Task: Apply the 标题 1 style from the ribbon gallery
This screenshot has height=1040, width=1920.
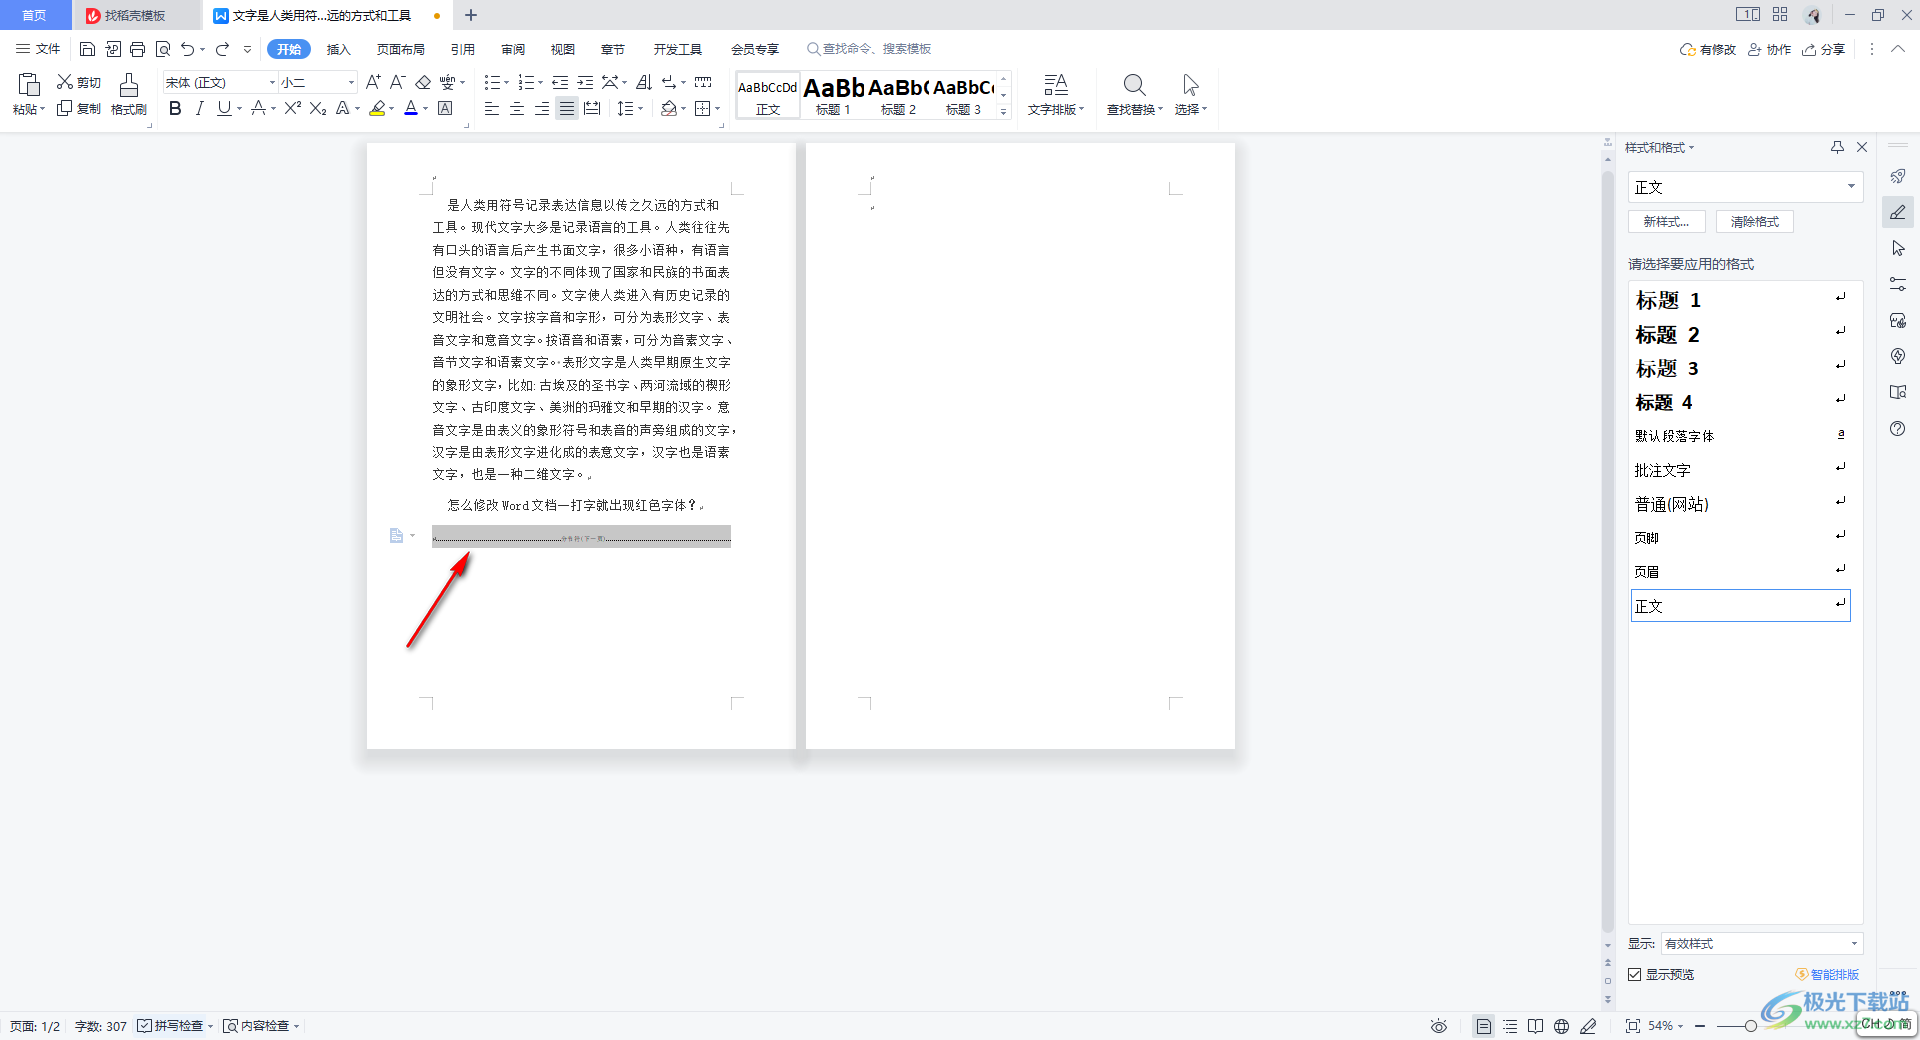Action: 833,95
